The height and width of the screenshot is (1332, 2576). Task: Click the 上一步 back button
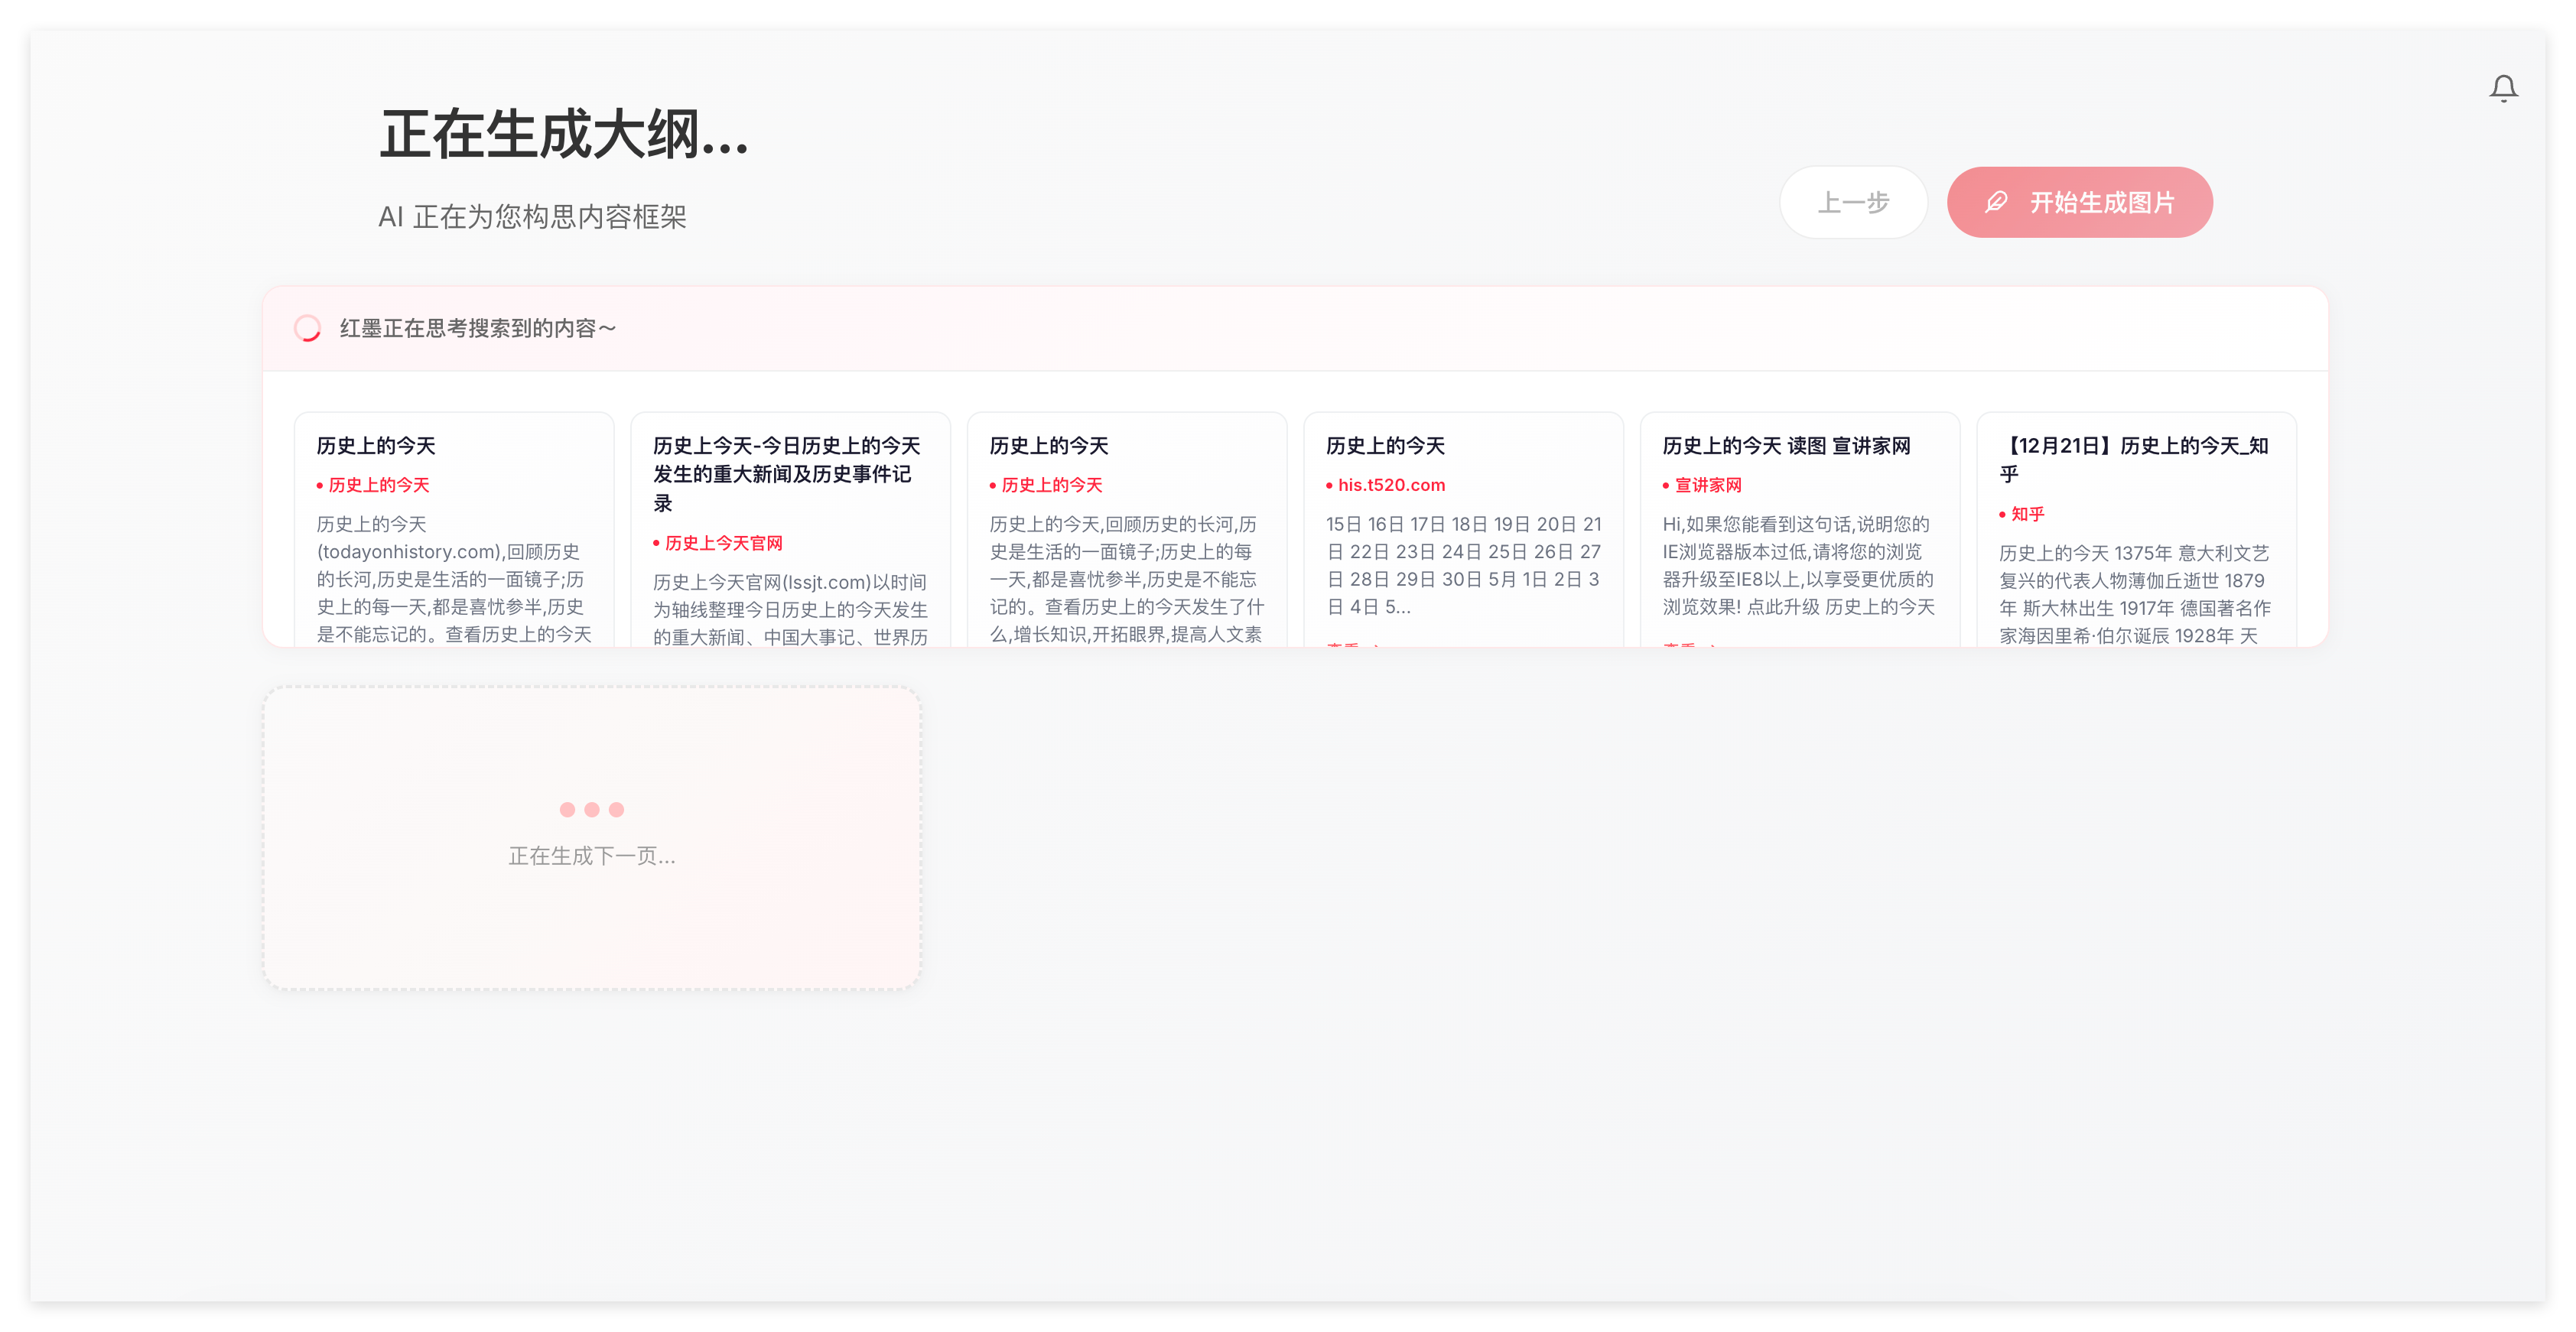(1853, 202)
